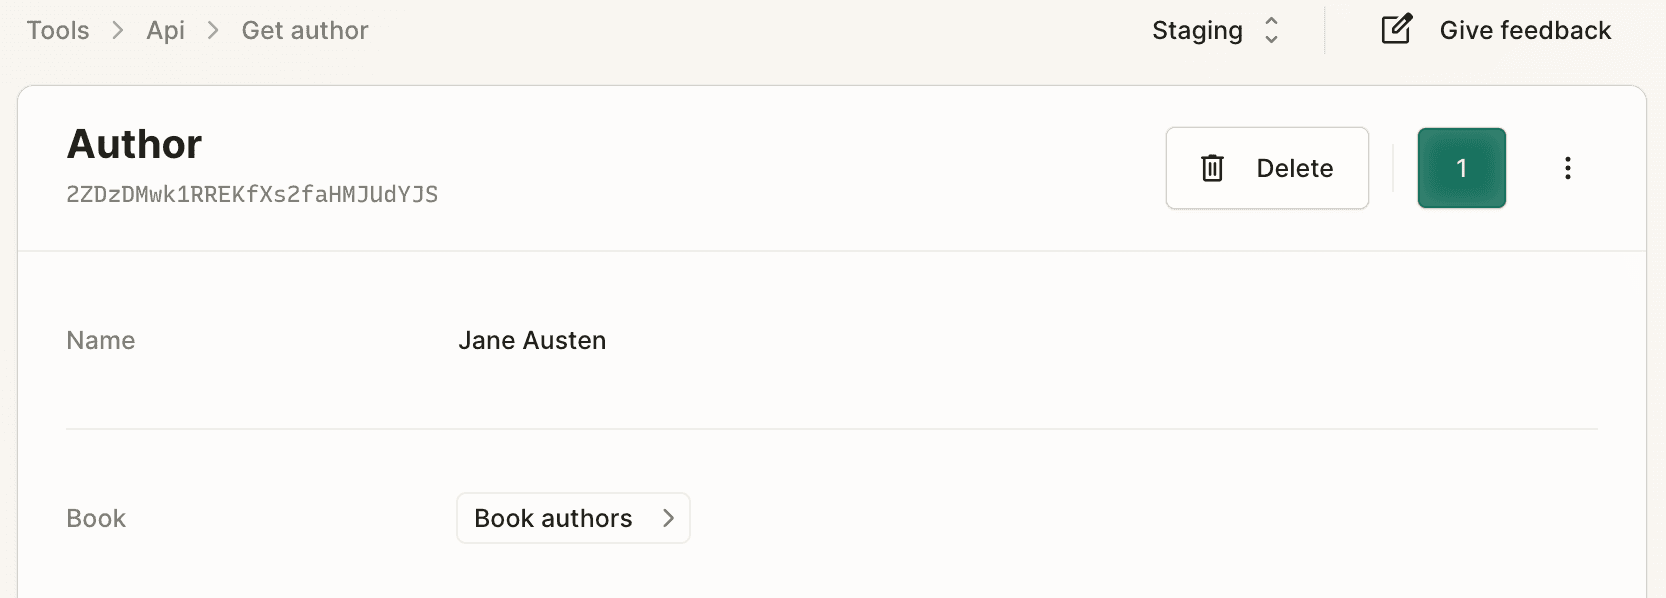The width and height of the screenshot is (1666, 598).
Task: Go to Tools in the breadcrumb
Action: (x=58, y=30)
